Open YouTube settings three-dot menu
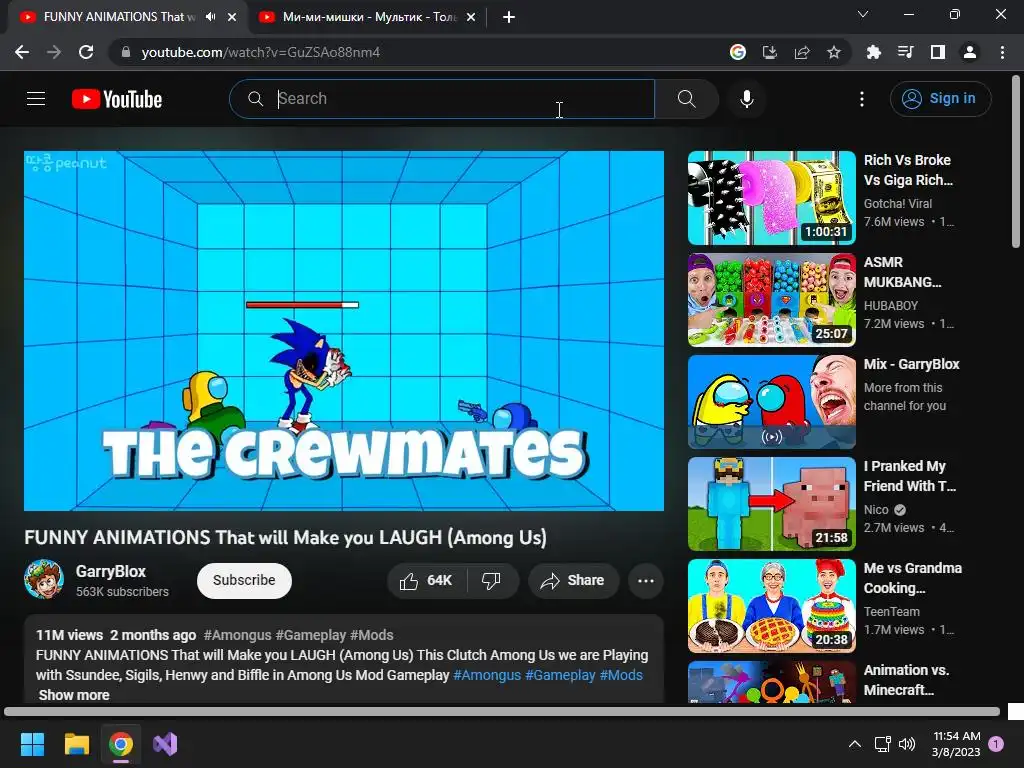This screenshot has height=768, width=1024. pos(862,99)
